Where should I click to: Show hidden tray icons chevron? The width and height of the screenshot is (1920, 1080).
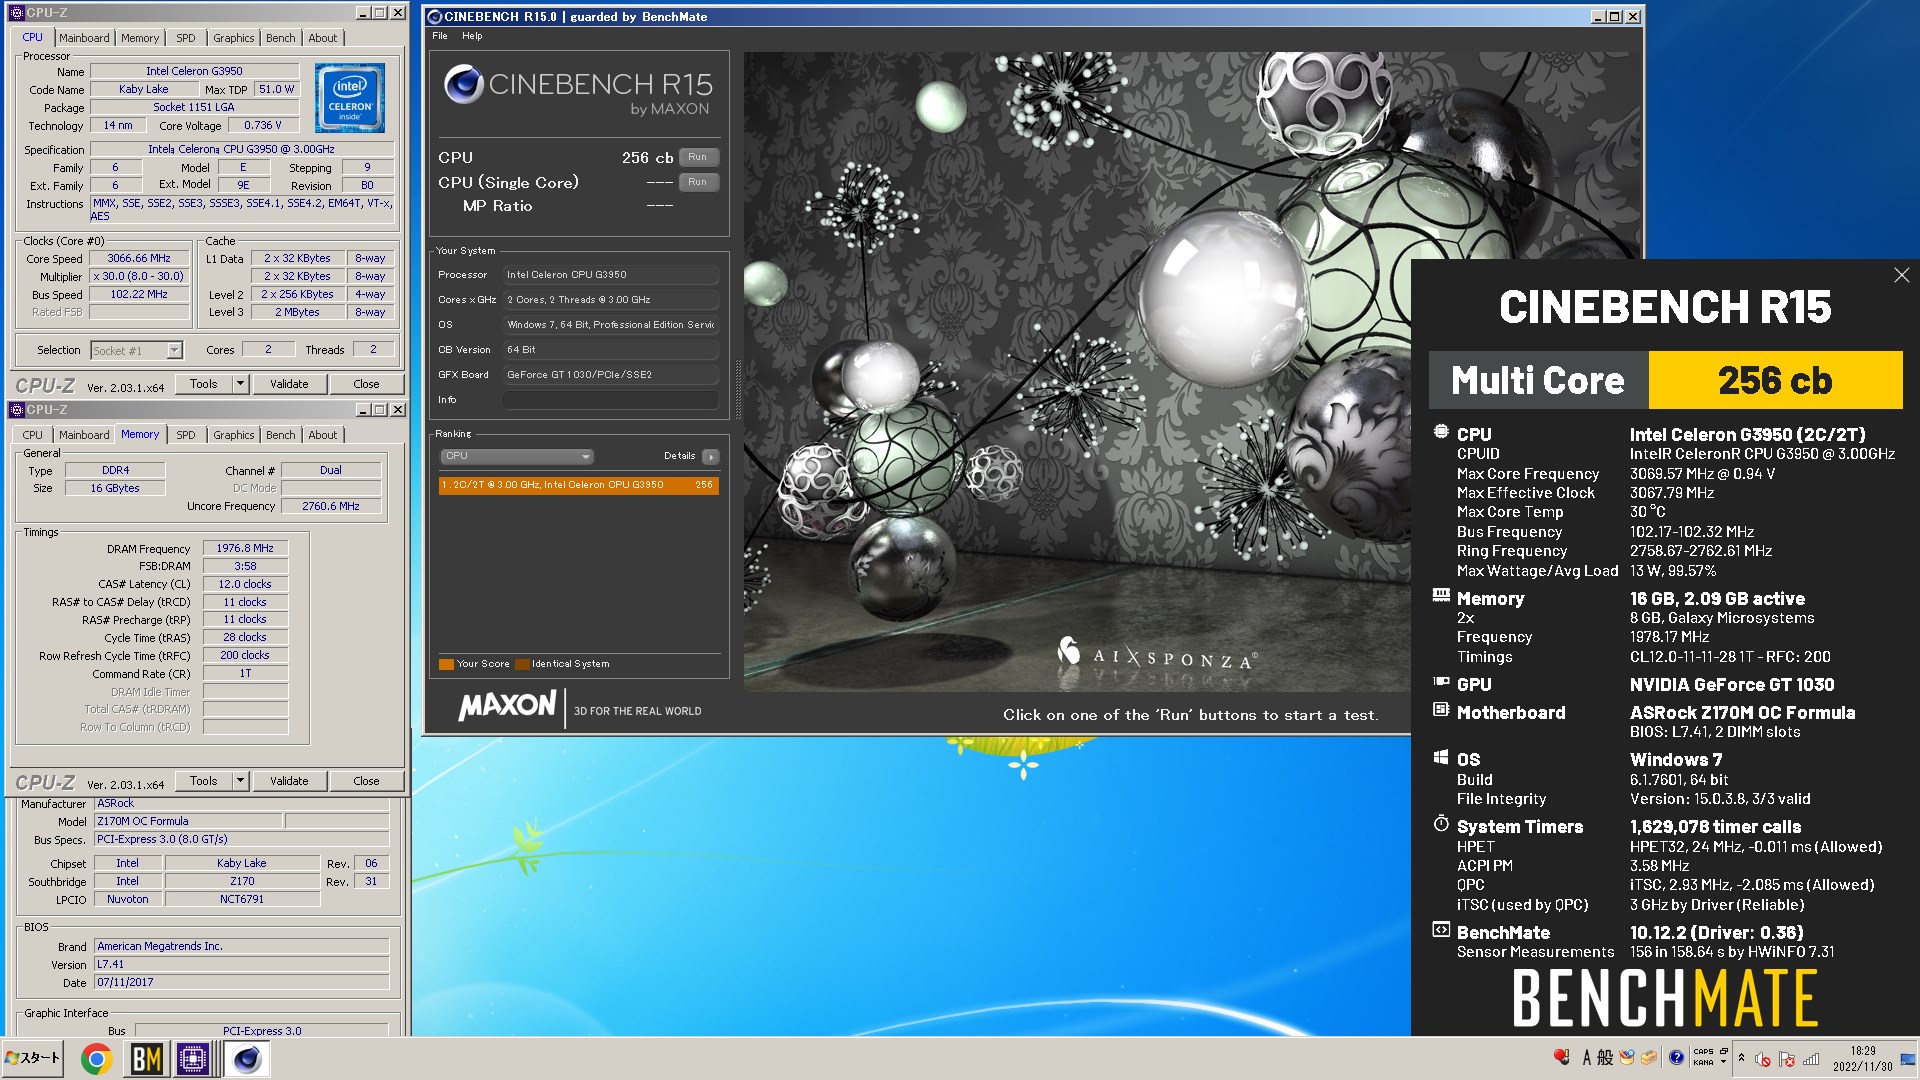[1741, 1058]
